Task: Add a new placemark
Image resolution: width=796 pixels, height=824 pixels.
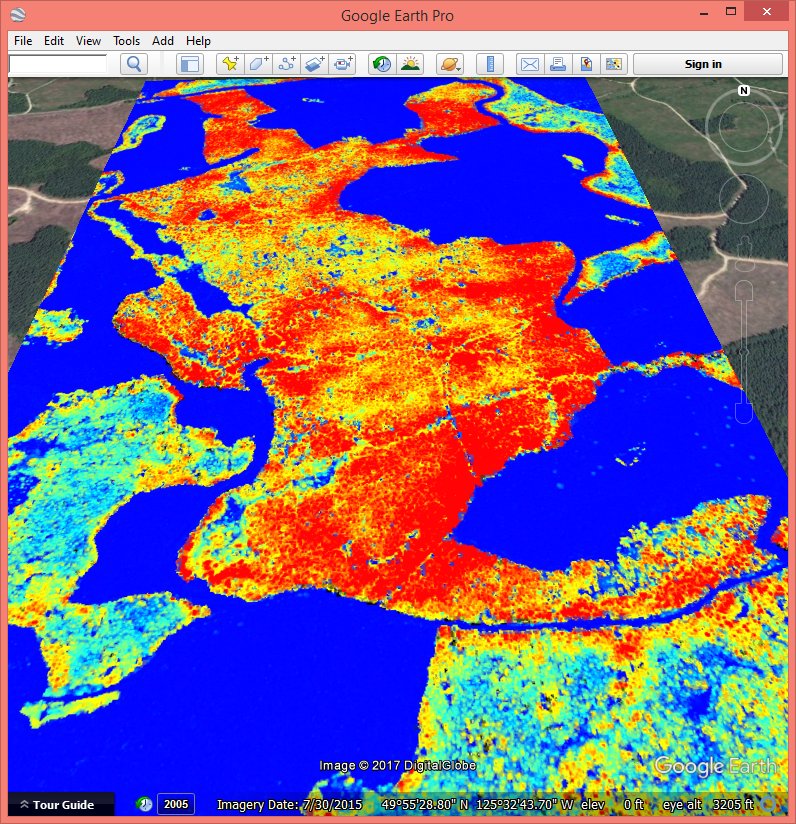Action: pos(231,64)
